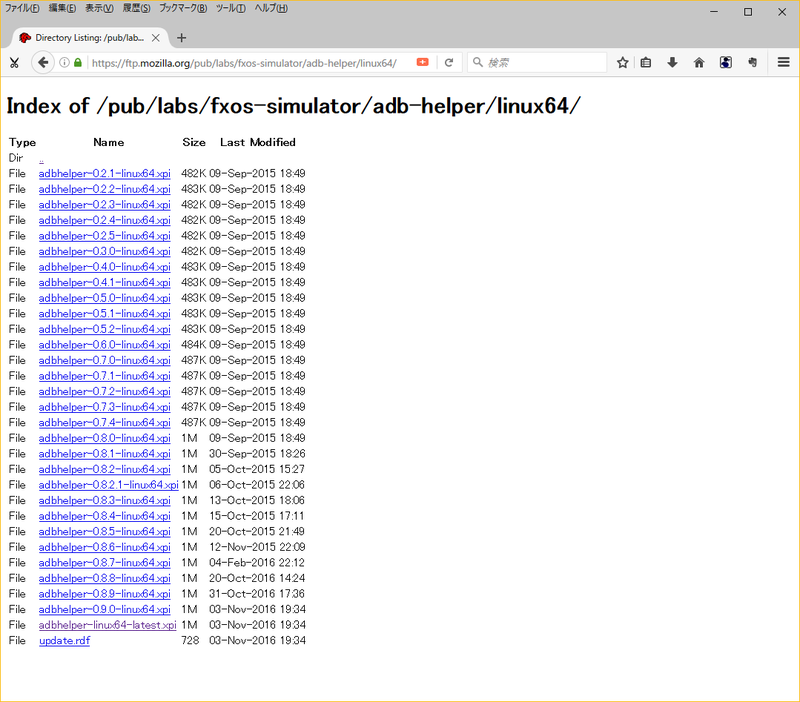Open adbhelper-0.8.1-linux64.xpi
The width and height of the screenshot is (800, 702).
[105, 454]
